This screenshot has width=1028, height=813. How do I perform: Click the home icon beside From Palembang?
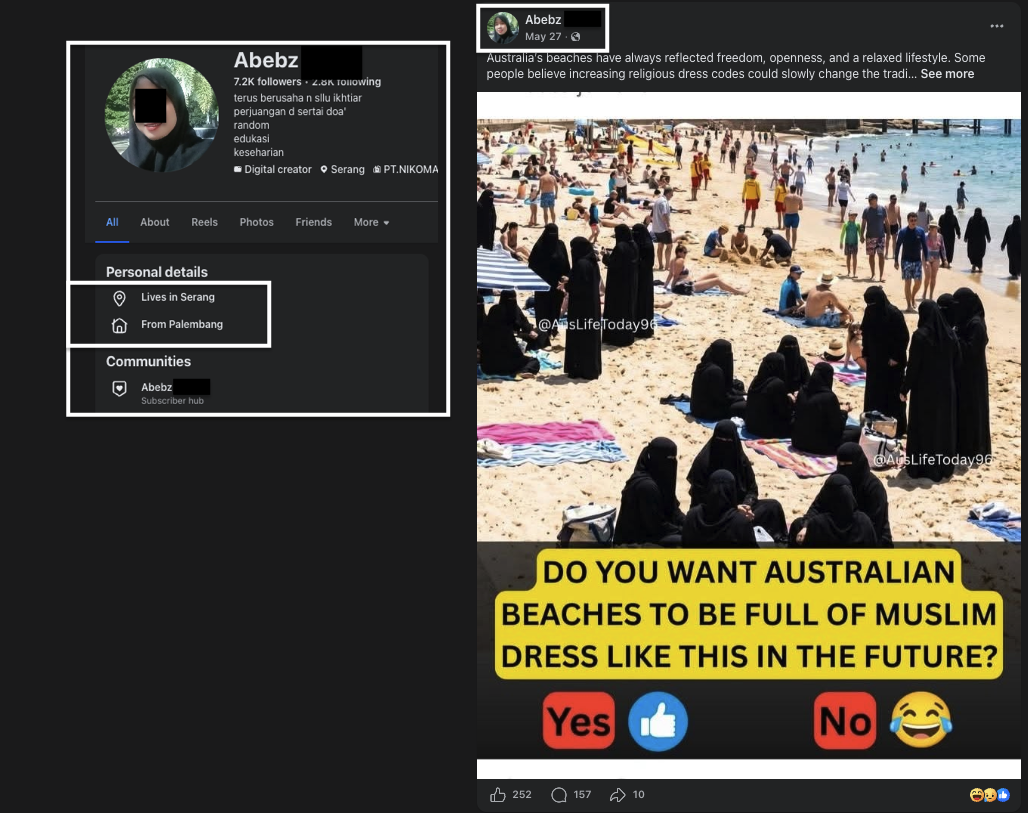tap(119, 325)
